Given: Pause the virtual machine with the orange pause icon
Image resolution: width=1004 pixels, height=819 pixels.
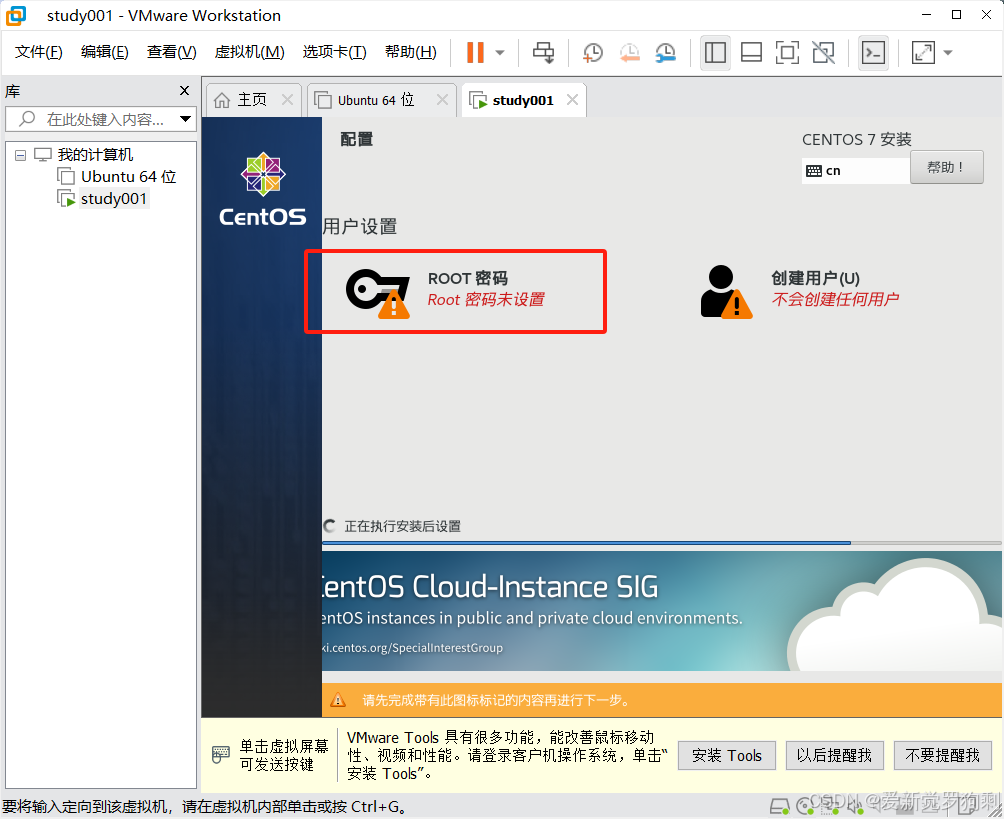Looking at the screenshot, I should click(475, 53).
